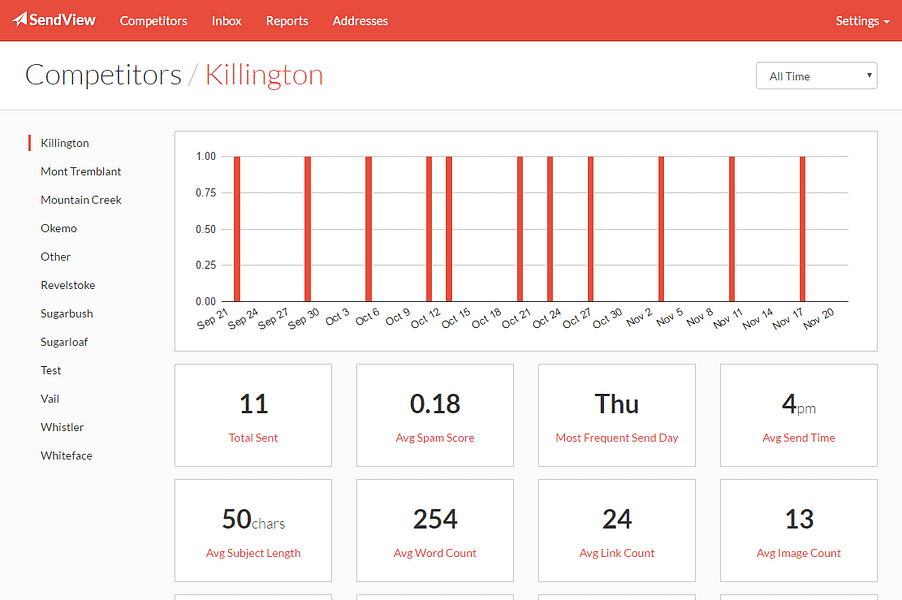This screenshot has height=600, width=902.
Task: Click the Oct 15 x-axis label
Action: (x=456, y=318)
